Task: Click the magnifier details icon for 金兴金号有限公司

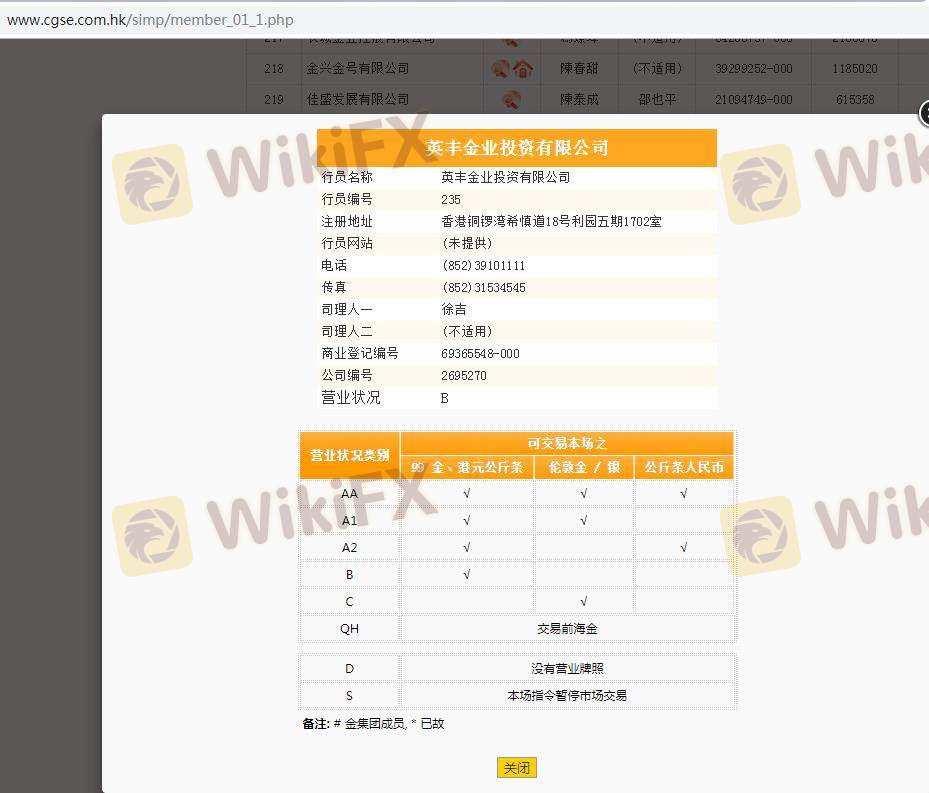Action: click(x=501, y=69)
